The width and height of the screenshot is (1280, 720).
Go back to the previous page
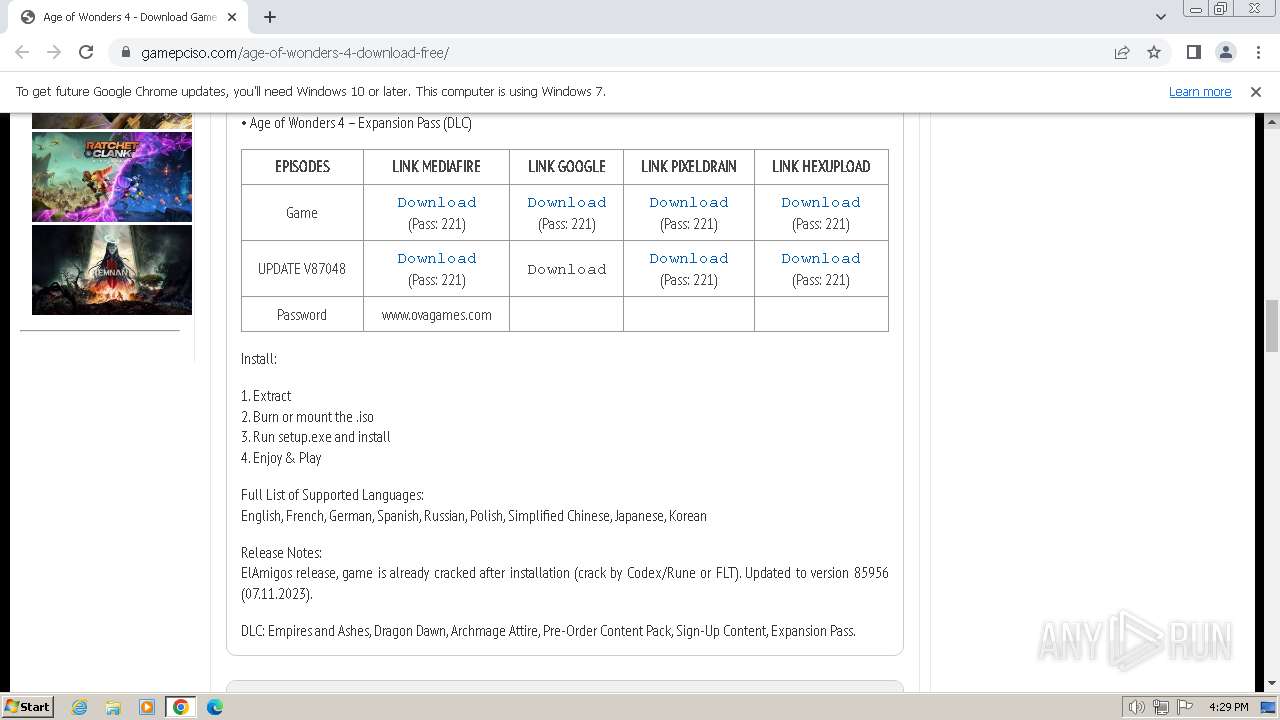[22, 52]
